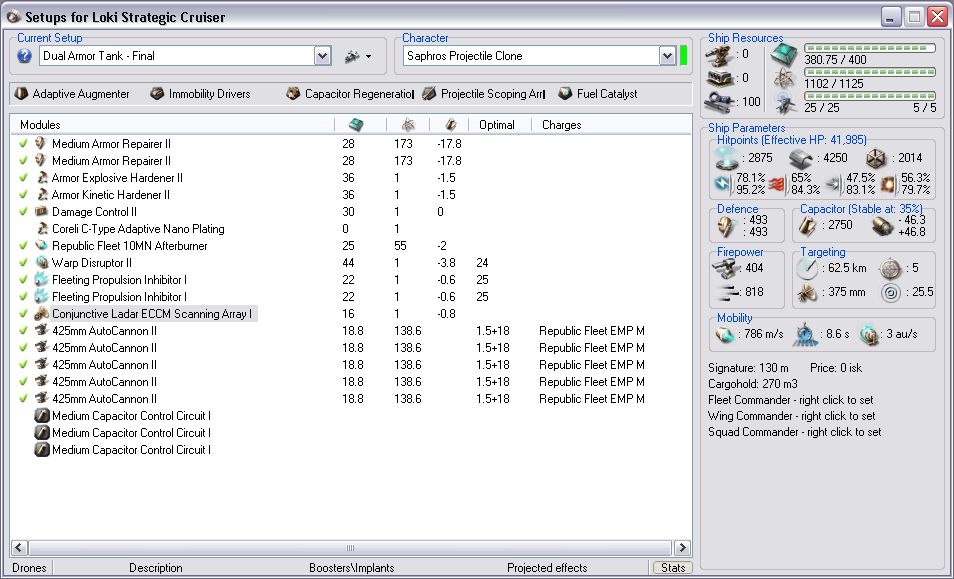Image resolution: width=954 pixels, height=579 pixels.
Task: Sort by the Charges column header
Action: point(562,125)
